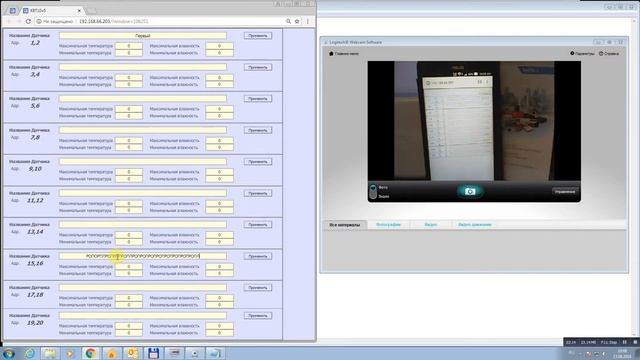The width and height of the screenshot is (640, 360).
Task: Click min temperature field for address 19,20
Action: 129,333
